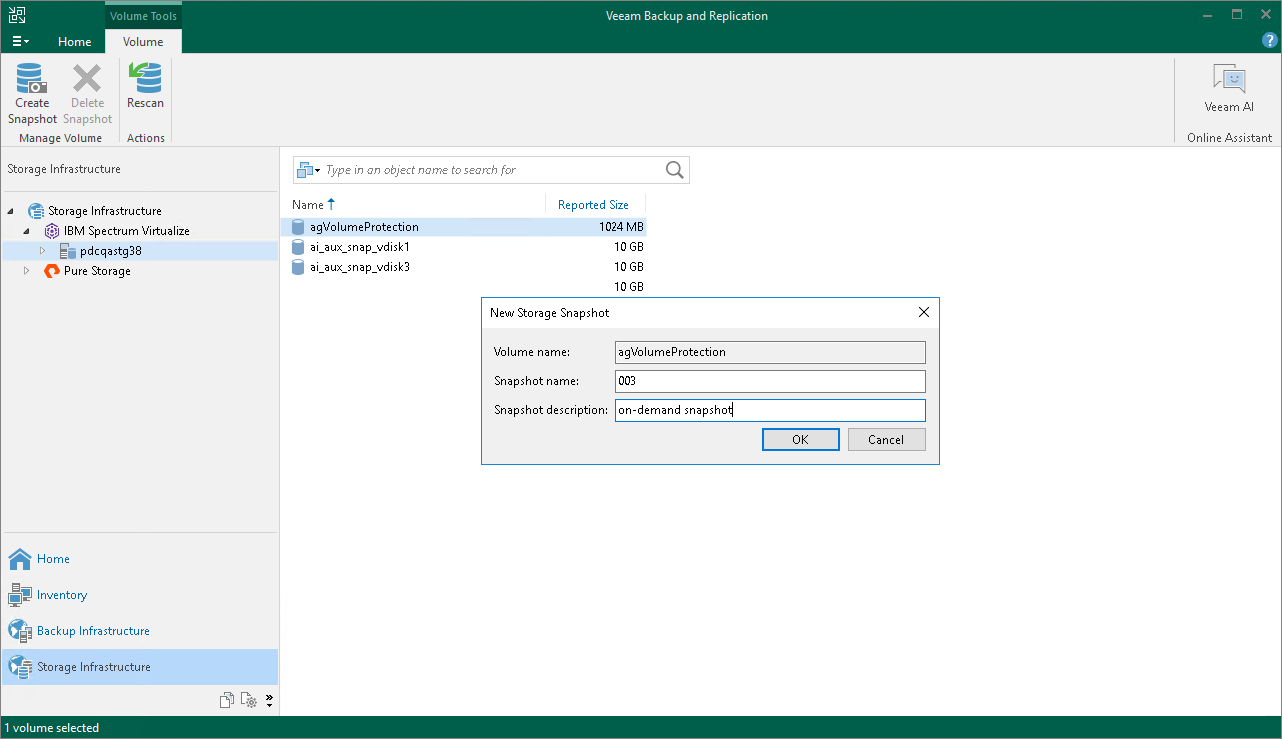Viewport: 1282px width, 739px height.
Task: Cancel the New Storage Snapshot dialog
Action: [x=886, y=440]
